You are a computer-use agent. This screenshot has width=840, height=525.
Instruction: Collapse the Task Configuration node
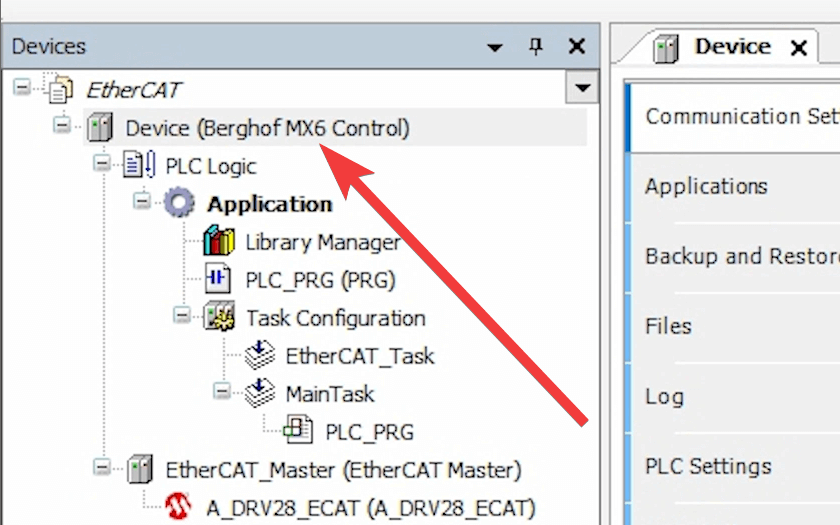point(182,315)
